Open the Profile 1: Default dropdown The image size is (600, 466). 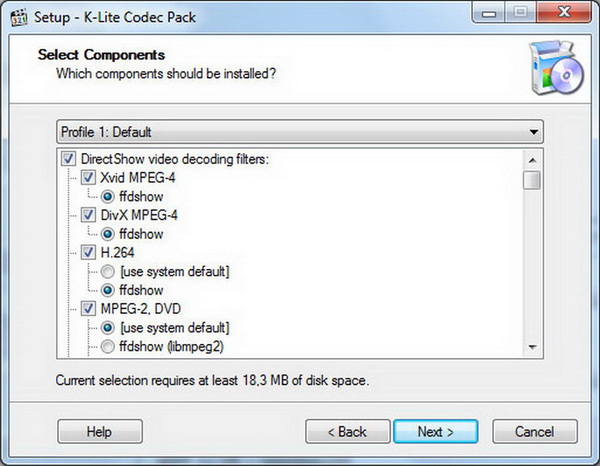(x=299, y=132)
